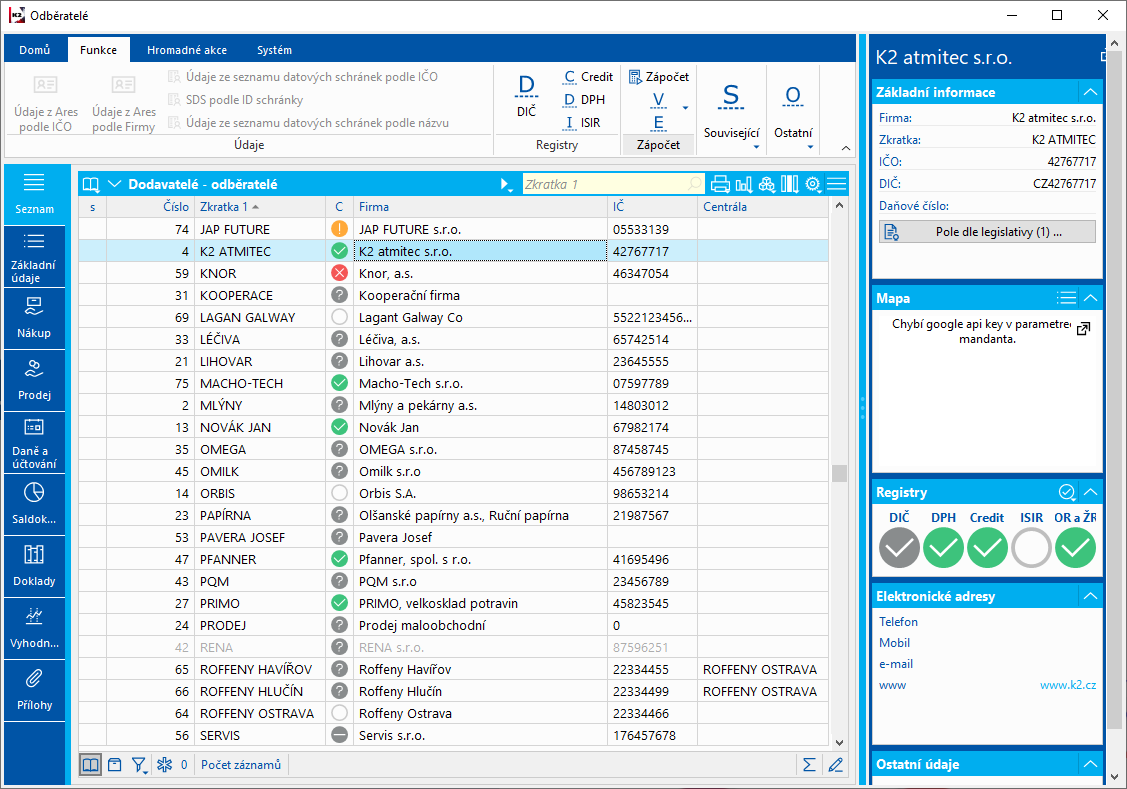Click the ISIR registry status circle
Screen dimensions: 1127x789
(x=1031, y=547)
